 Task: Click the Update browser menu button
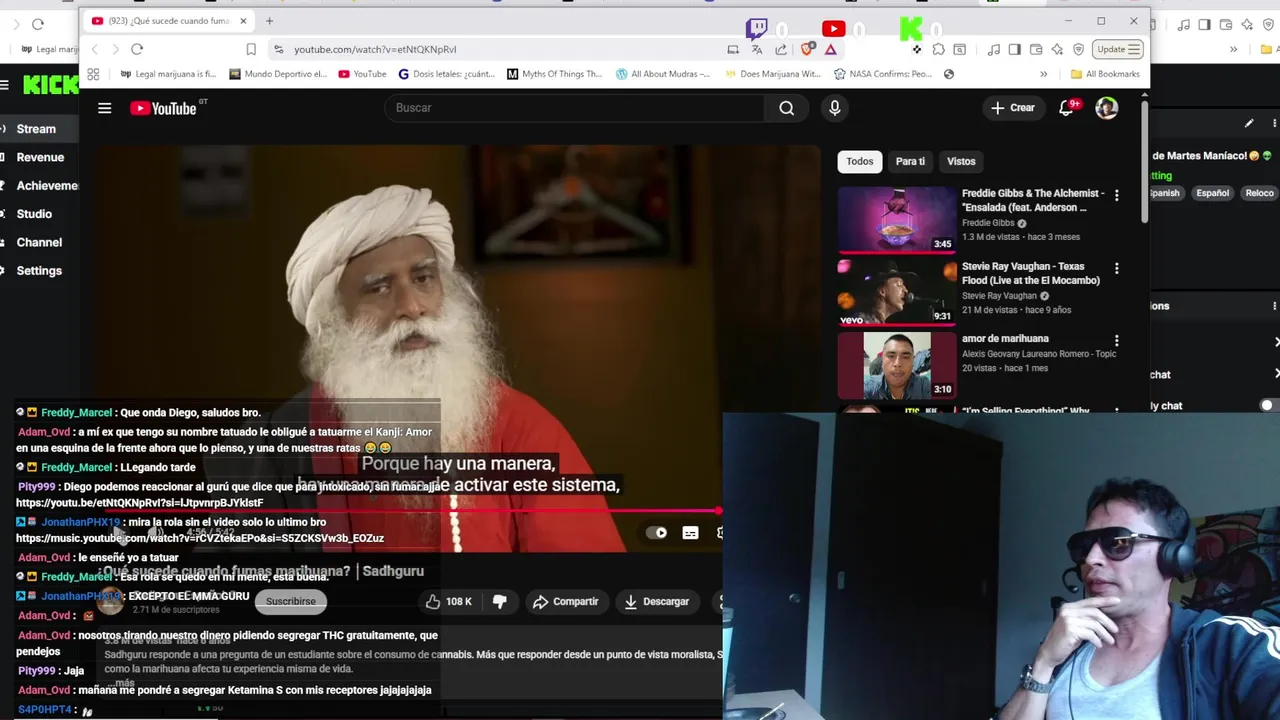[1119, 49]
